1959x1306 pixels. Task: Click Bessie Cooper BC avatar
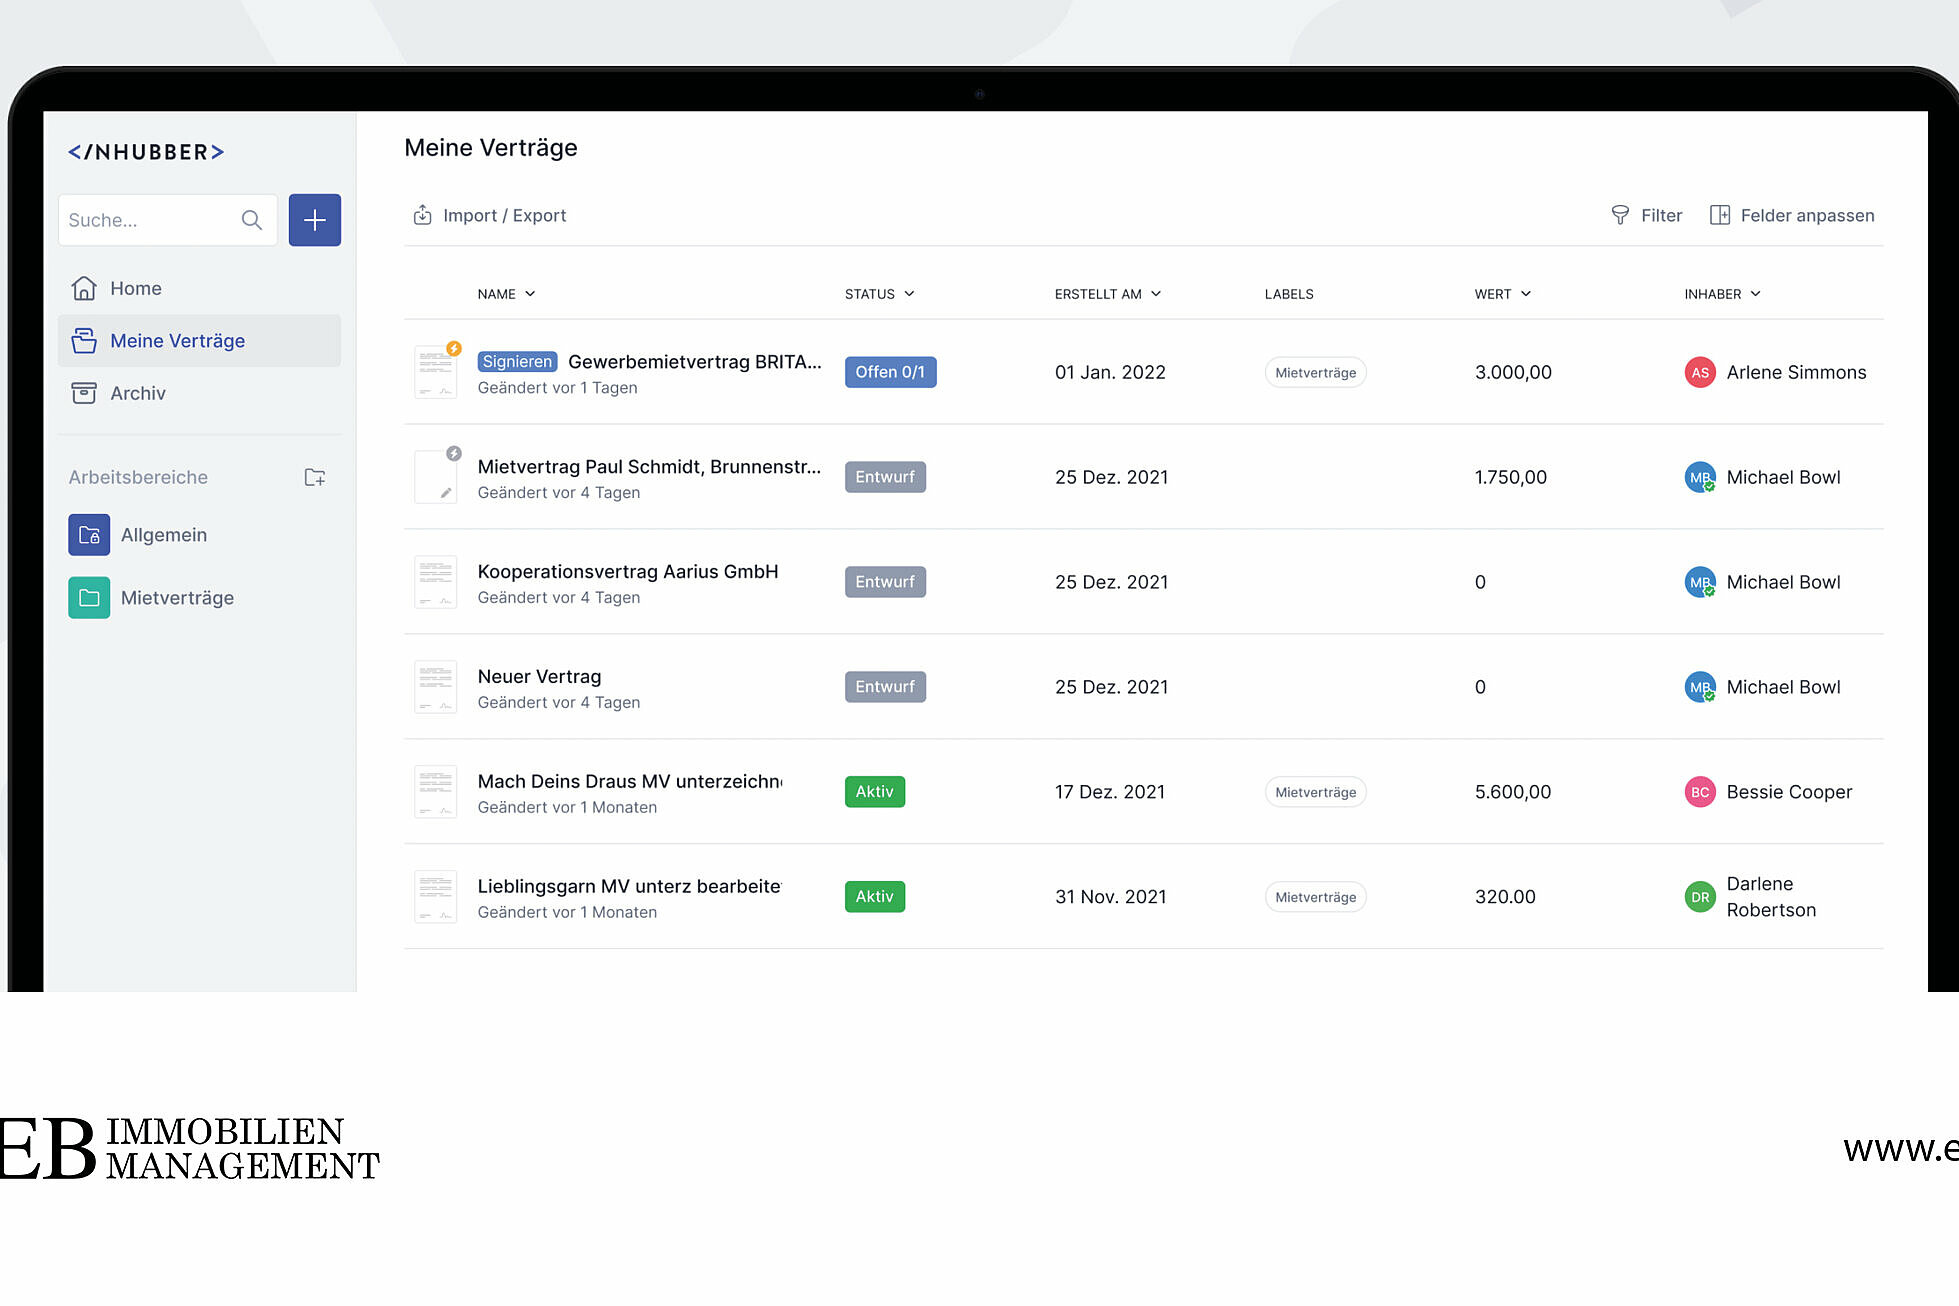[1700, 792]
